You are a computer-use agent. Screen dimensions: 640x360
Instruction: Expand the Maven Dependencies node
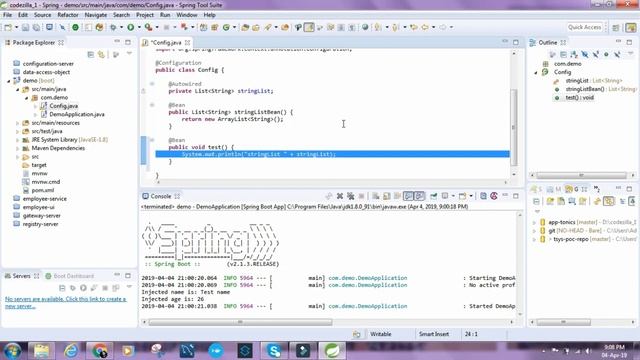click(18, 148)
